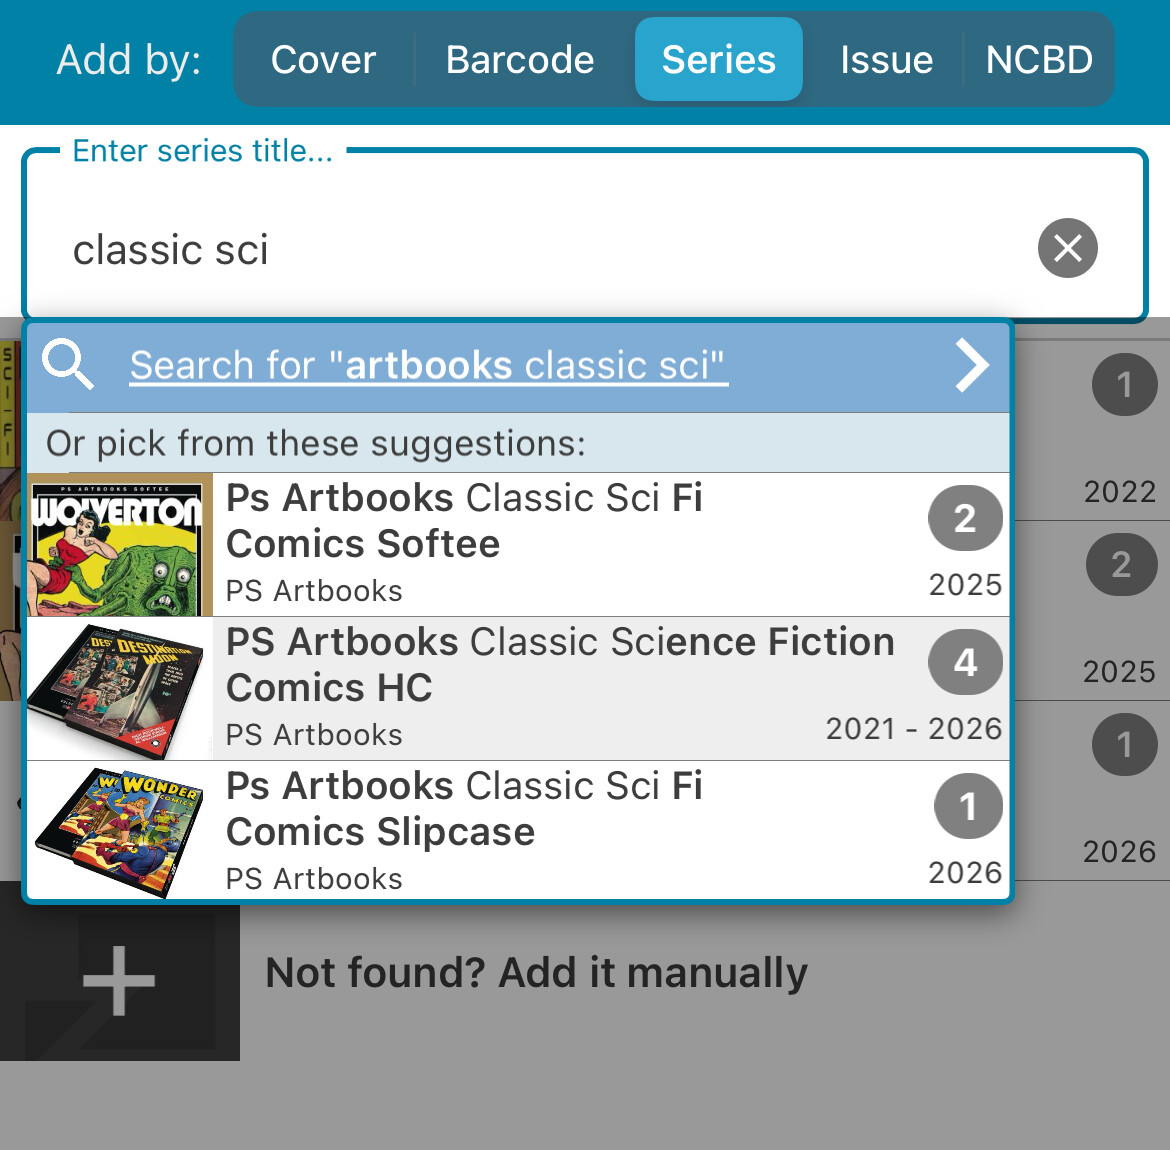Tap the right chevron arrow in search row
This screenshot has height=1150, width=1170.
pos(971,365)
